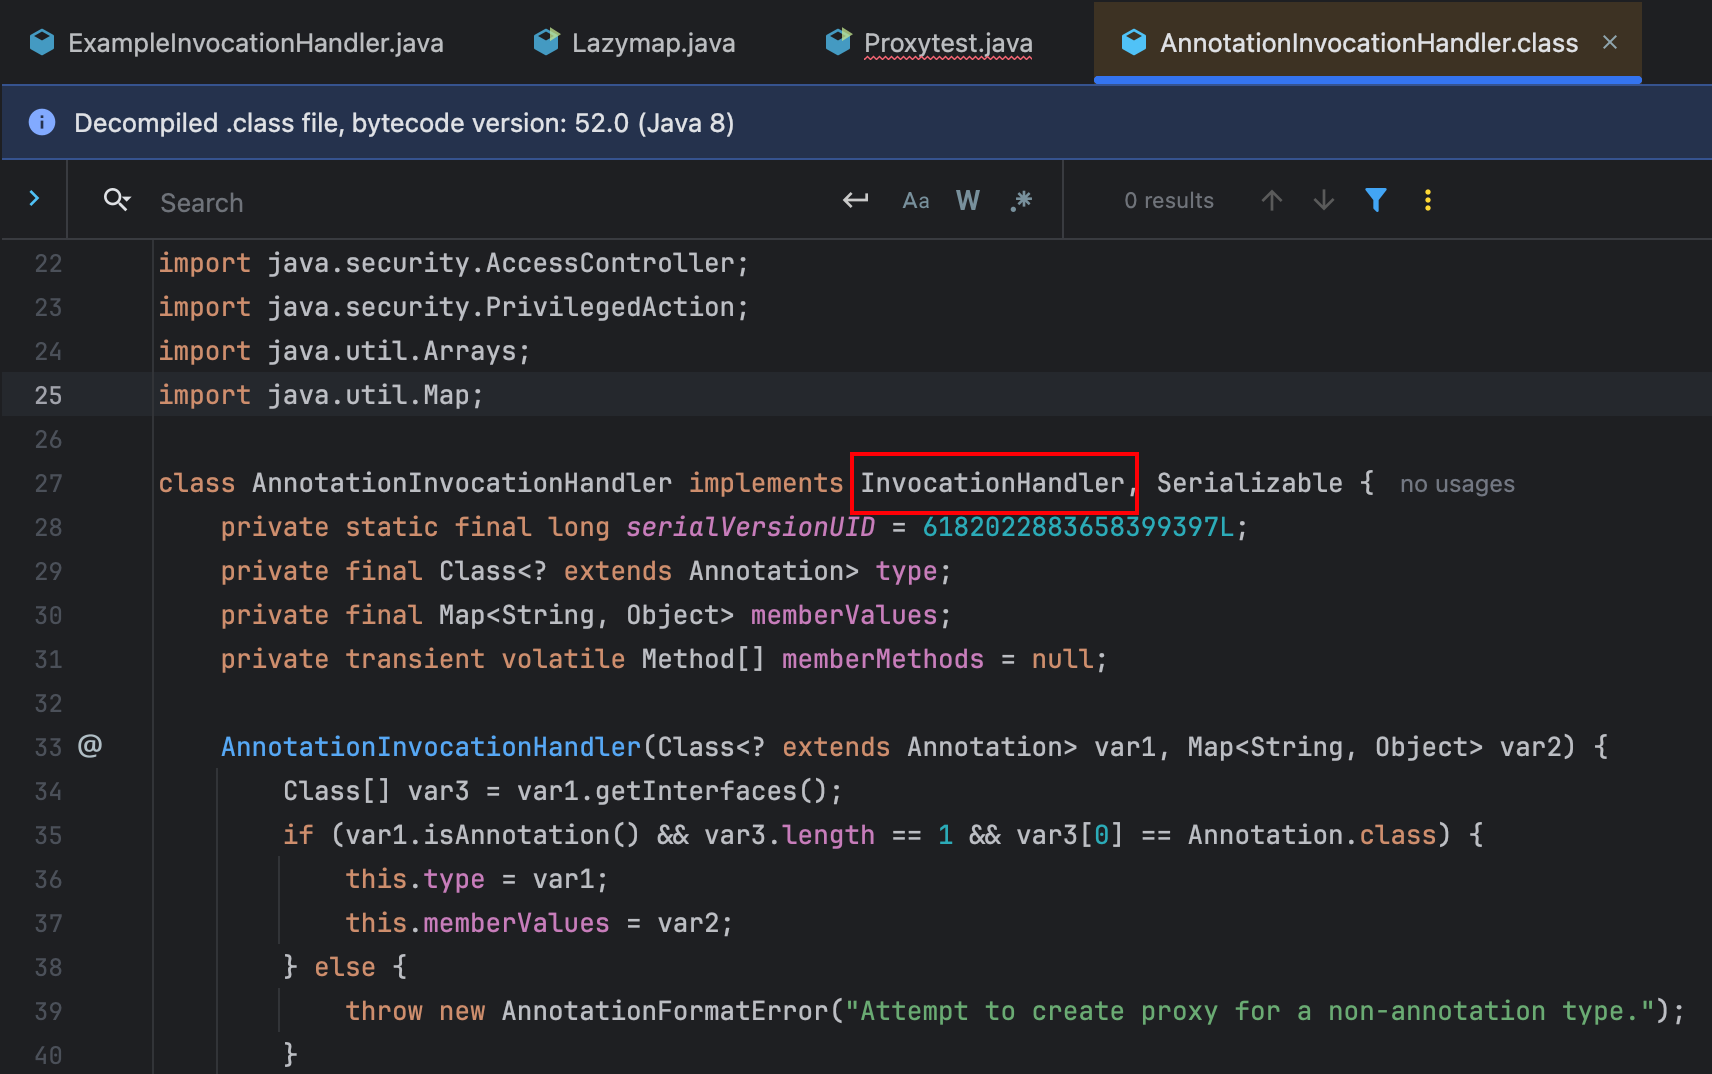Click line number 25 in the gutter
Viewport: 1712px width, 1074px height.
click(x=48, y=395)
